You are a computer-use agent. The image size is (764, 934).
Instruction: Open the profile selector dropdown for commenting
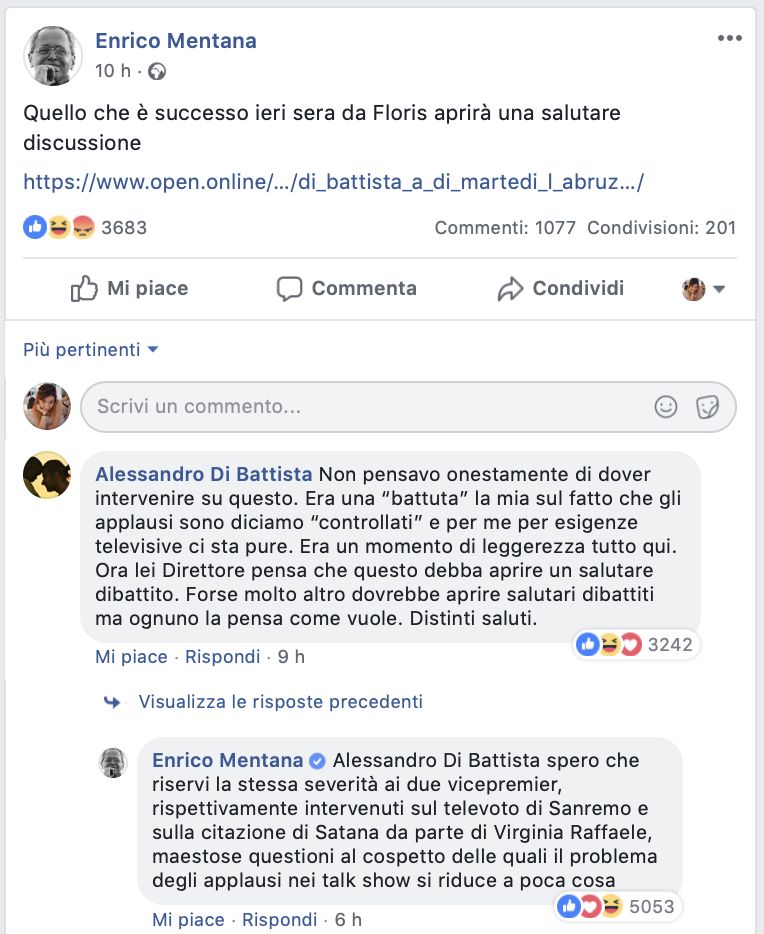(704, 289)
